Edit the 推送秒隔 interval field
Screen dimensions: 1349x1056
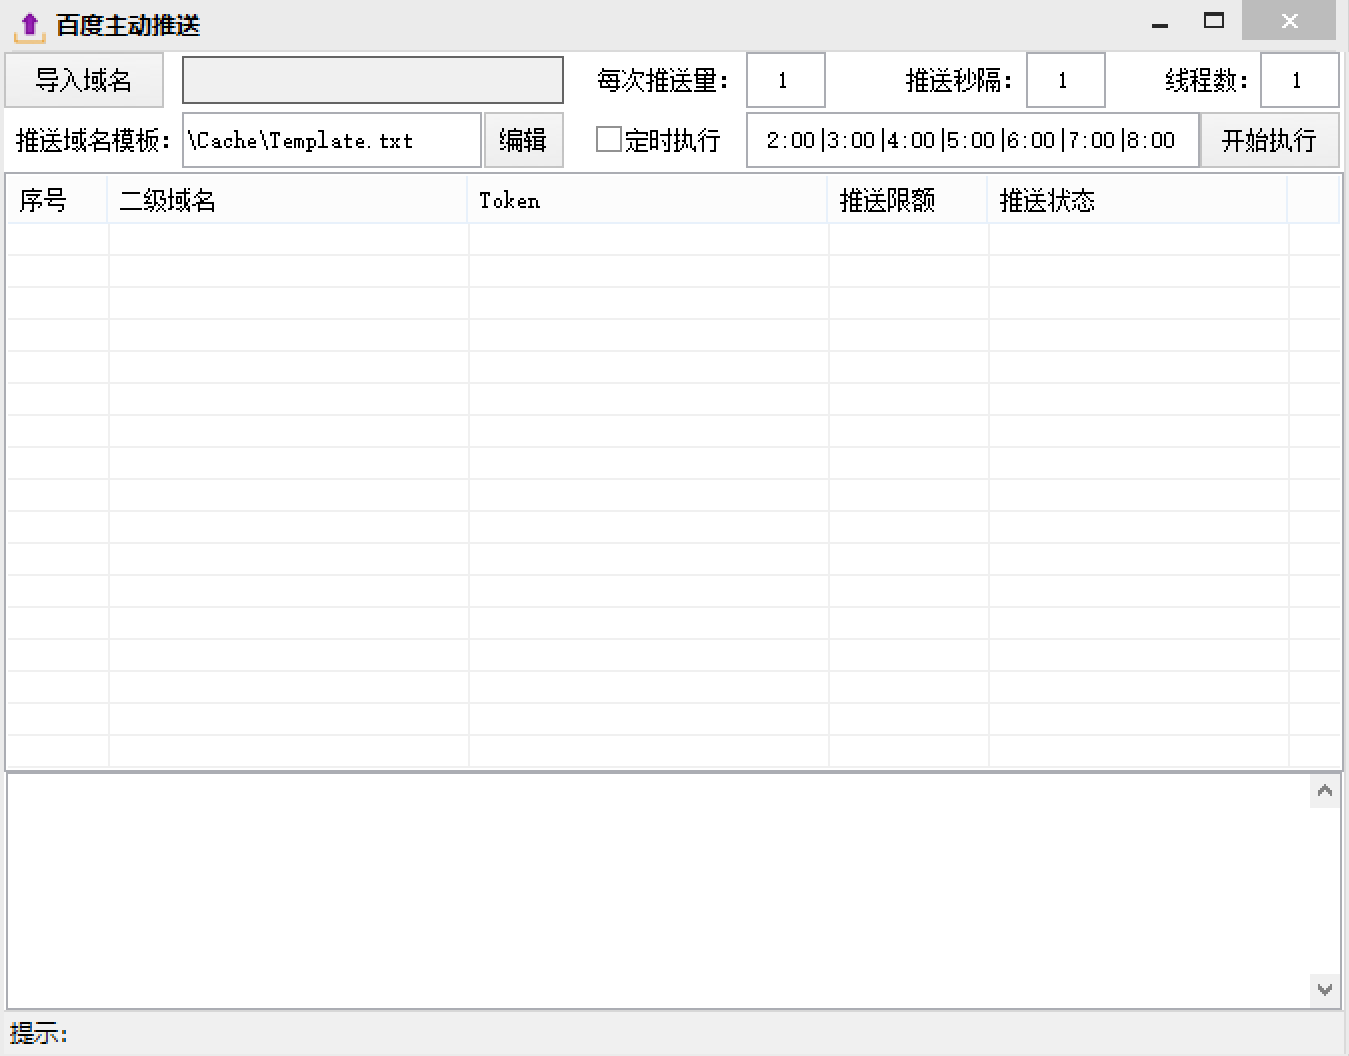pyautogui.click(x=1066, y=80)
